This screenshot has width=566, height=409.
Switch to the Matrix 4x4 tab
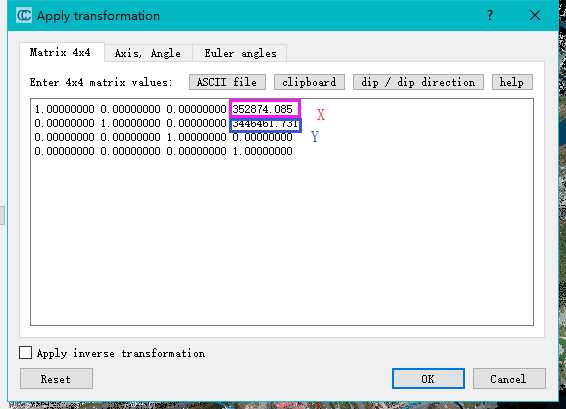[x=60, y=53]
